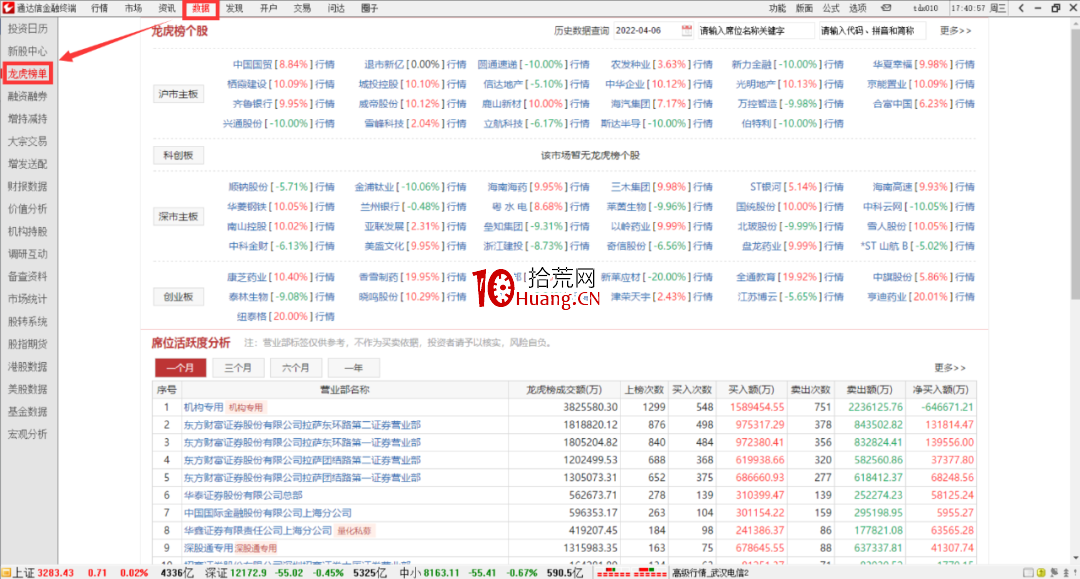Open the 中国国贸 stock link
The image size is (1080, 579).
(252, 65)
